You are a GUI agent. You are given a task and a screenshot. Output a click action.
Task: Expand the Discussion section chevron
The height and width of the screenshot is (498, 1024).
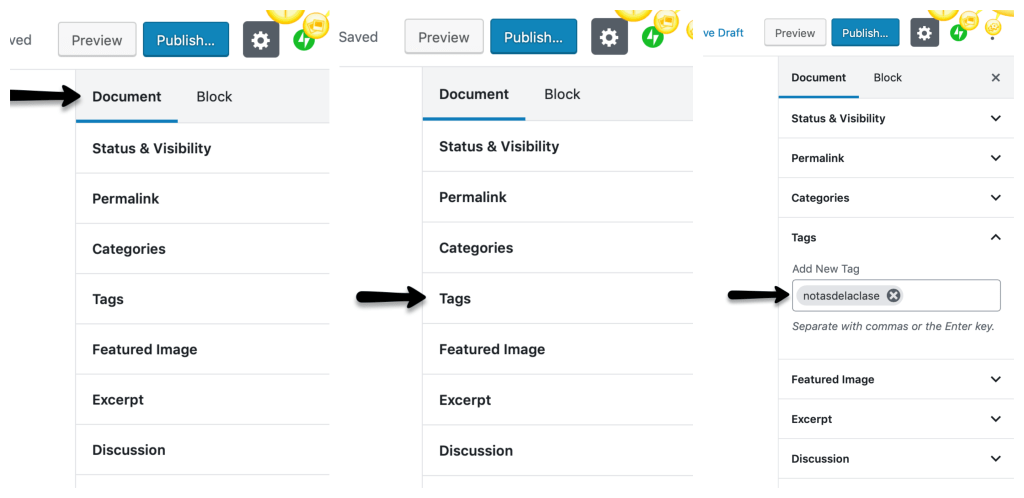[995, 459]
